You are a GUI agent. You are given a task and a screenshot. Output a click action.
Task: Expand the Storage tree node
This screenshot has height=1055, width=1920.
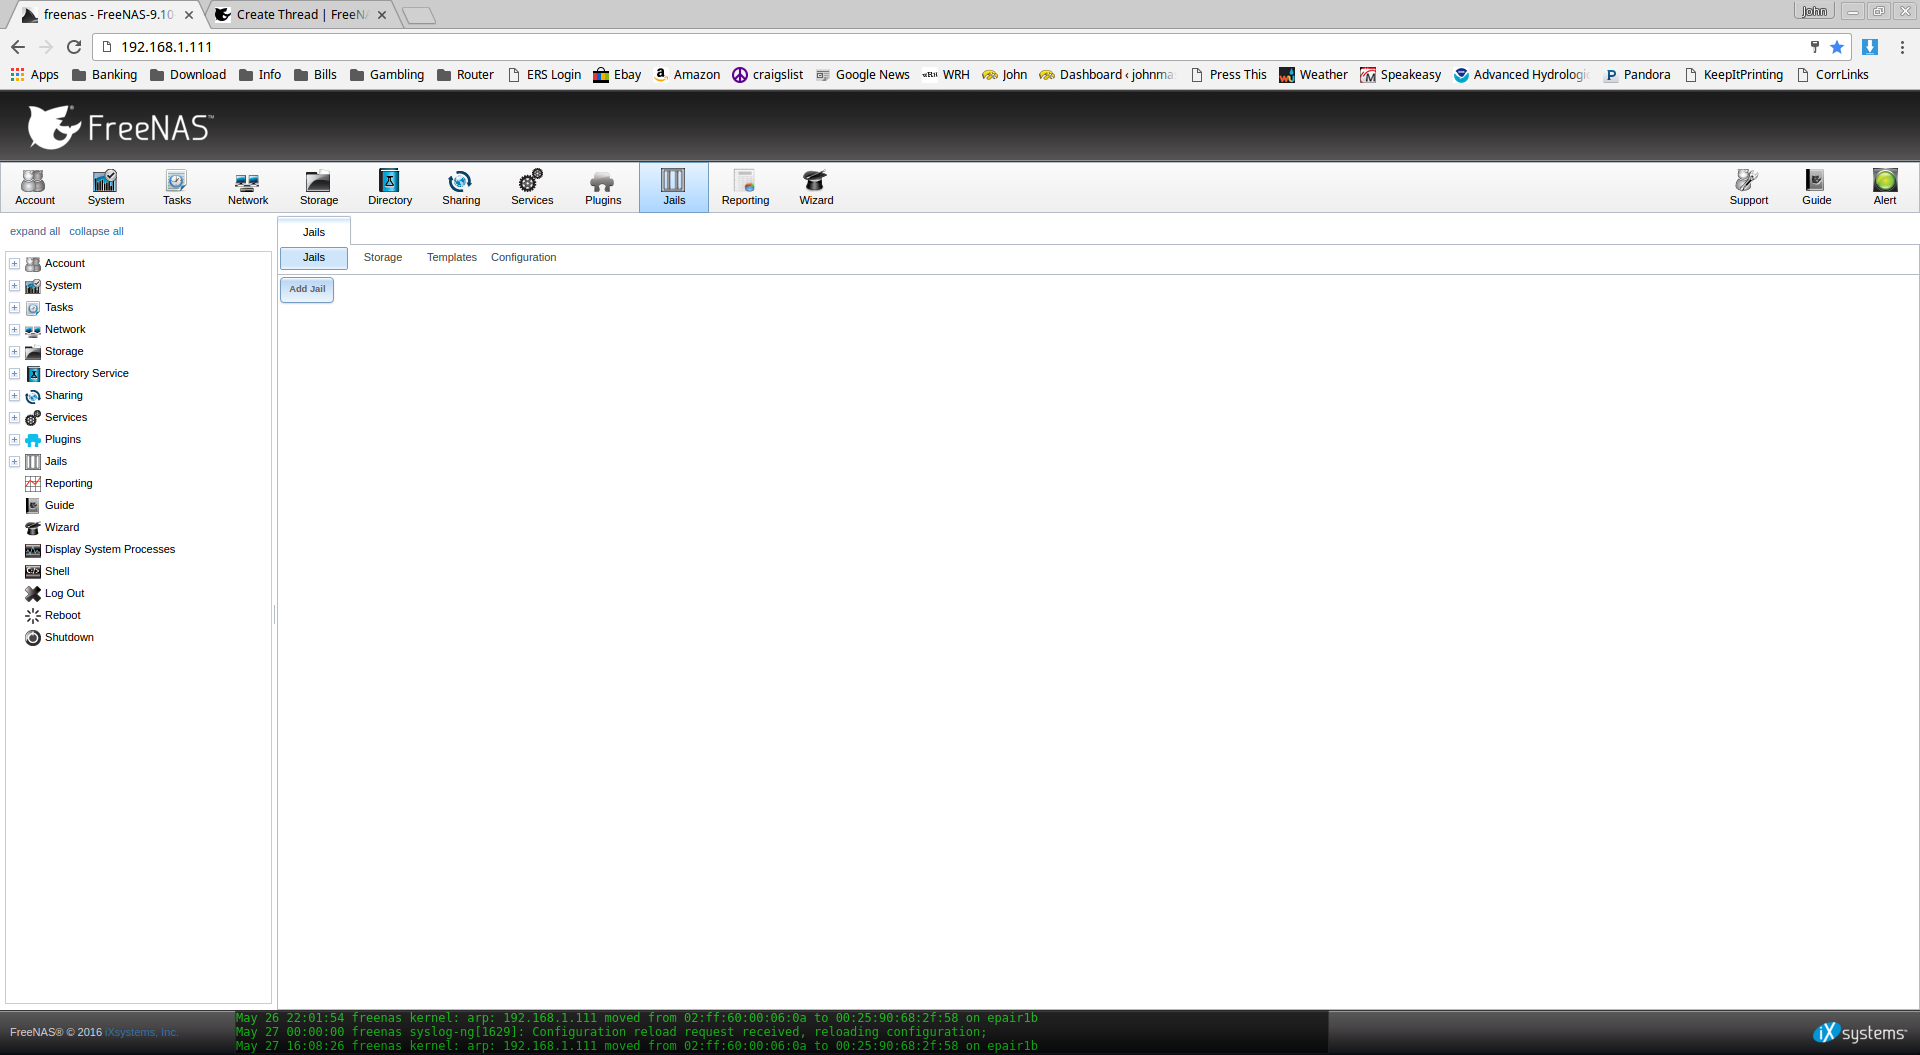click(14, 352)
